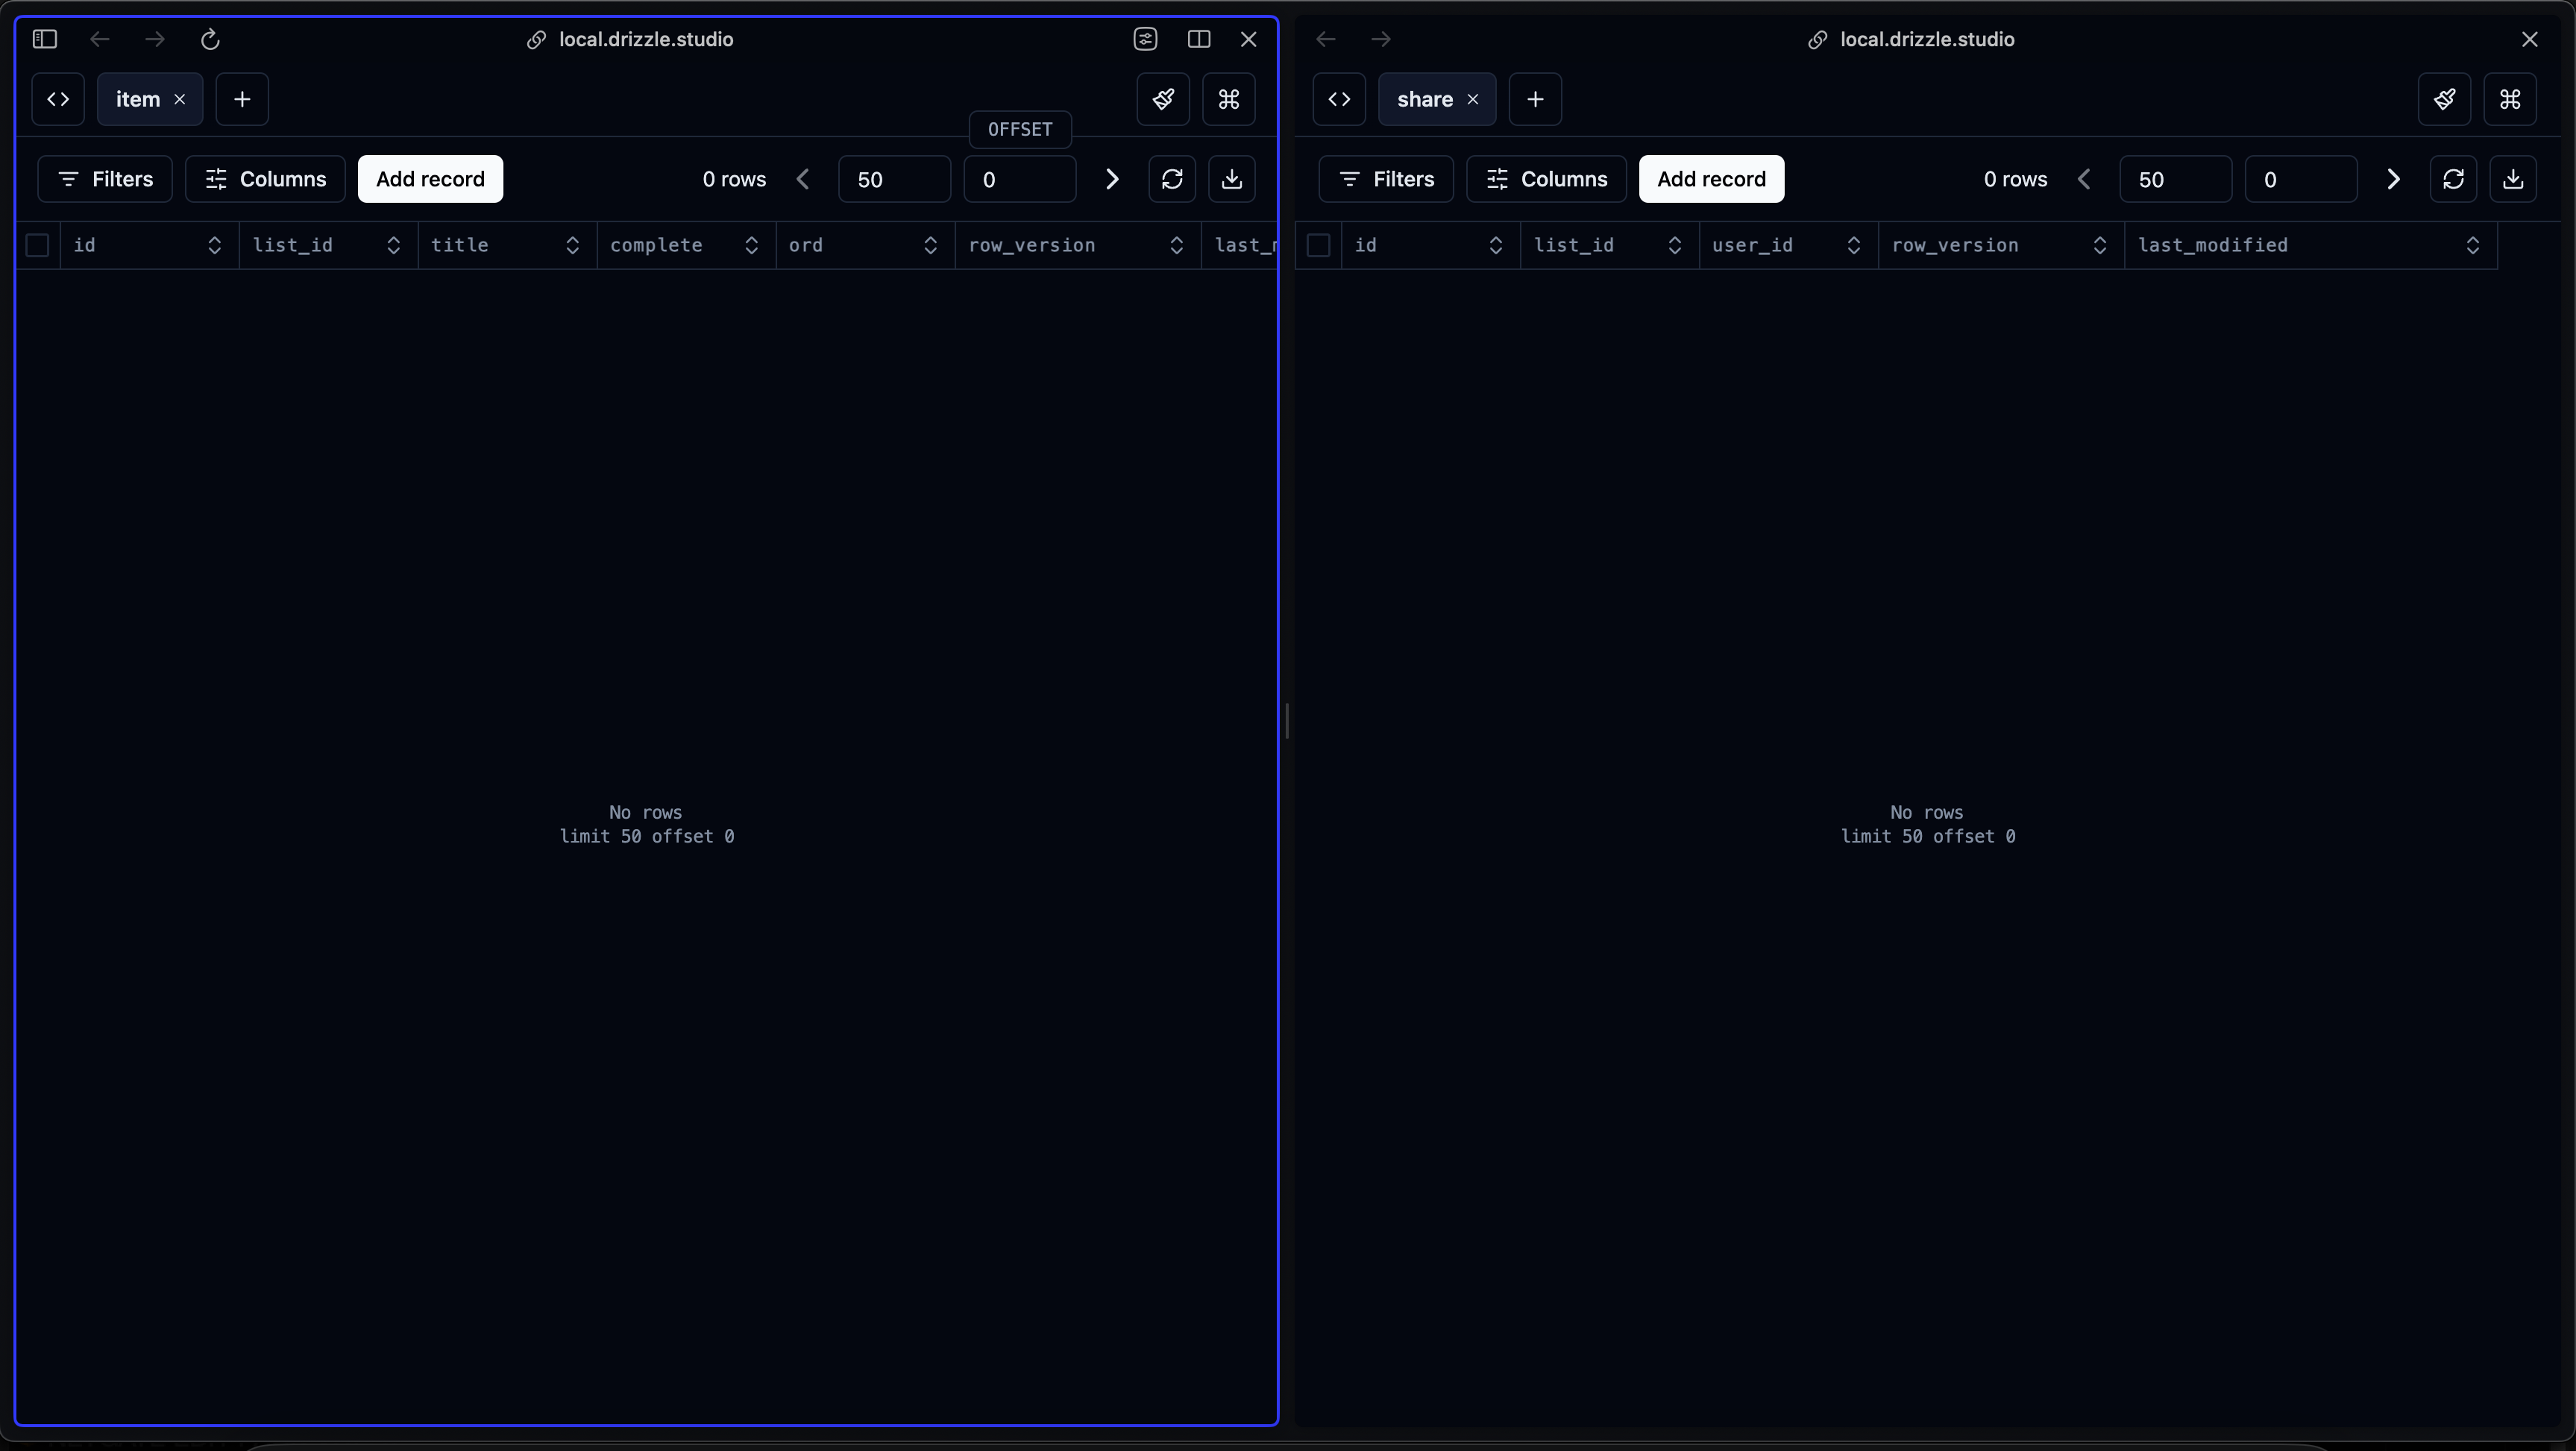Download share table data via export icon
This screenshot has width=2576, height=1451.
point(2512,179)
